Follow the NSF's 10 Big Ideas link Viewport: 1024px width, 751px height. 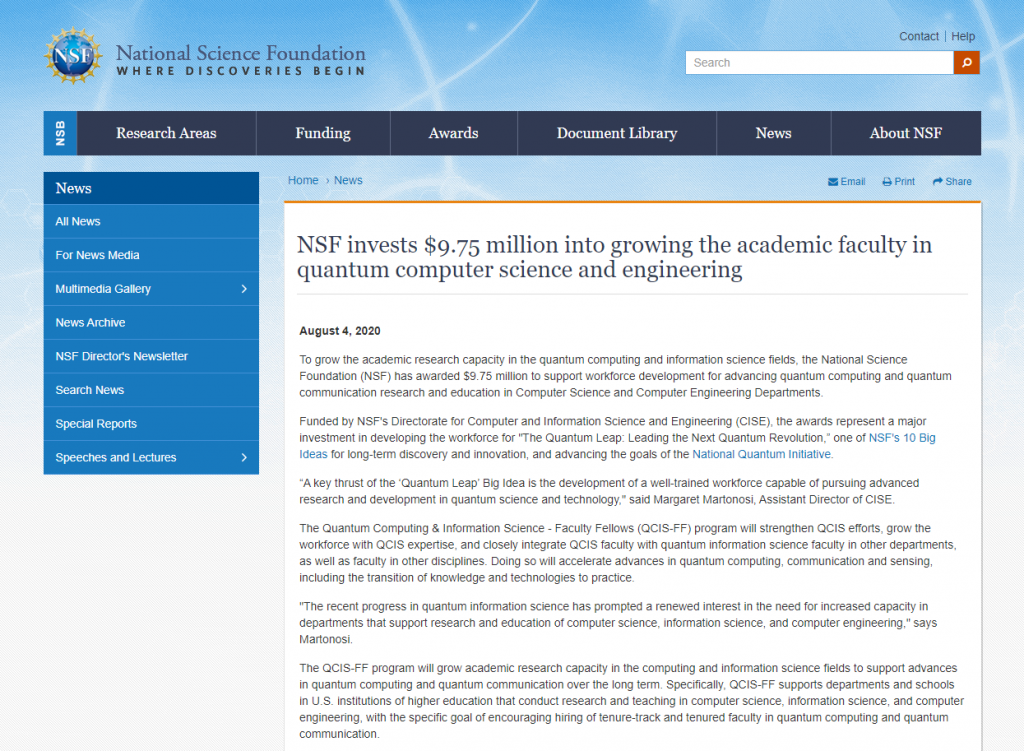[902, 438]
